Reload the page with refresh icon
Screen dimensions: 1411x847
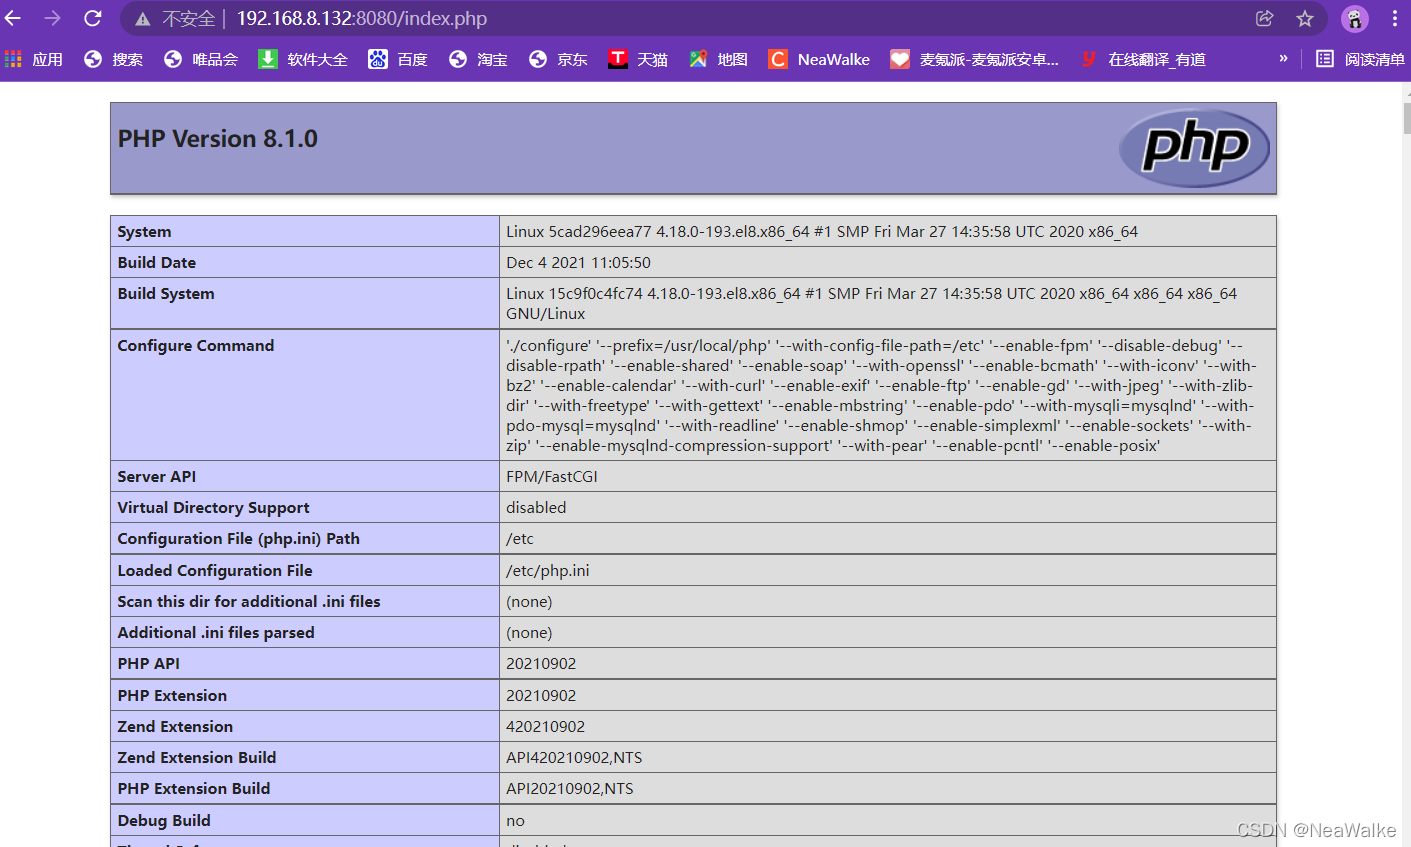coord(92,18)
